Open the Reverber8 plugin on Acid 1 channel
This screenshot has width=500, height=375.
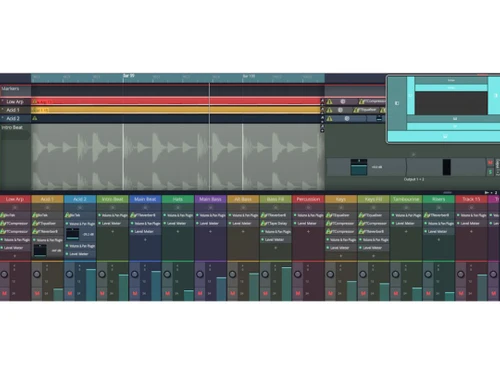point(47,231)
